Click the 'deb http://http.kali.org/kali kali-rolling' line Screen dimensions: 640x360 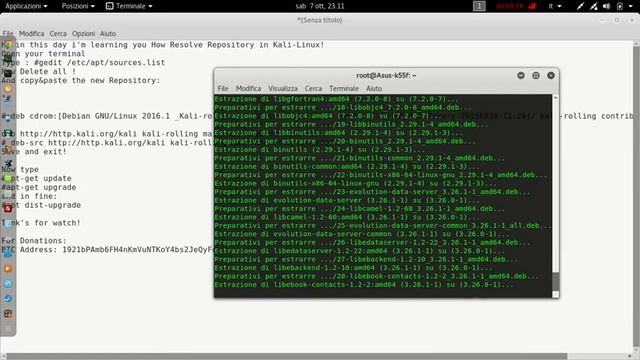(x=108, y=134)
